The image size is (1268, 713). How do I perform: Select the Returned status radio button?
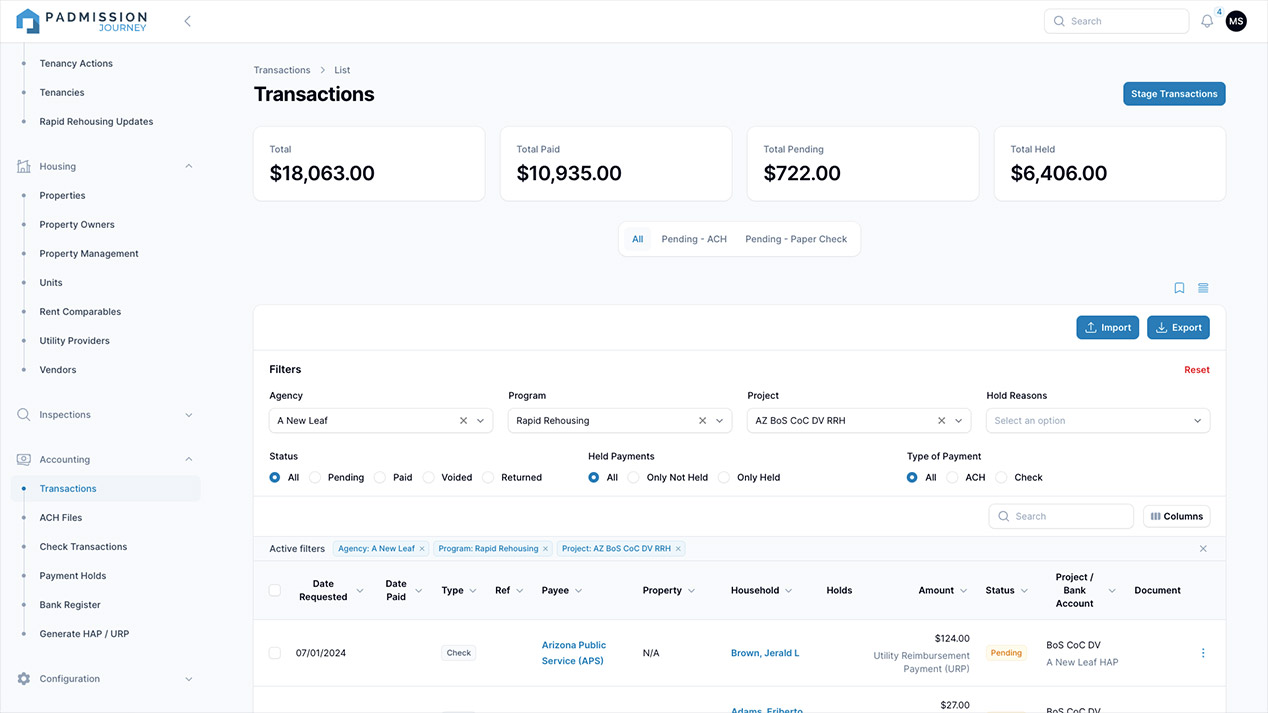[488, 478]
